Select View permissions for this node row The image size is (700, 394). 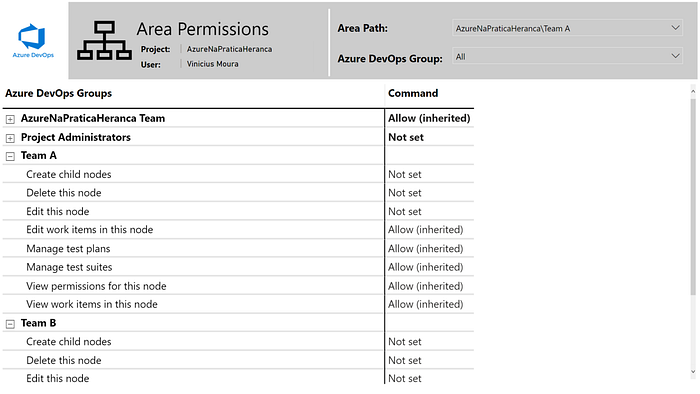click(x=238, y=286)
